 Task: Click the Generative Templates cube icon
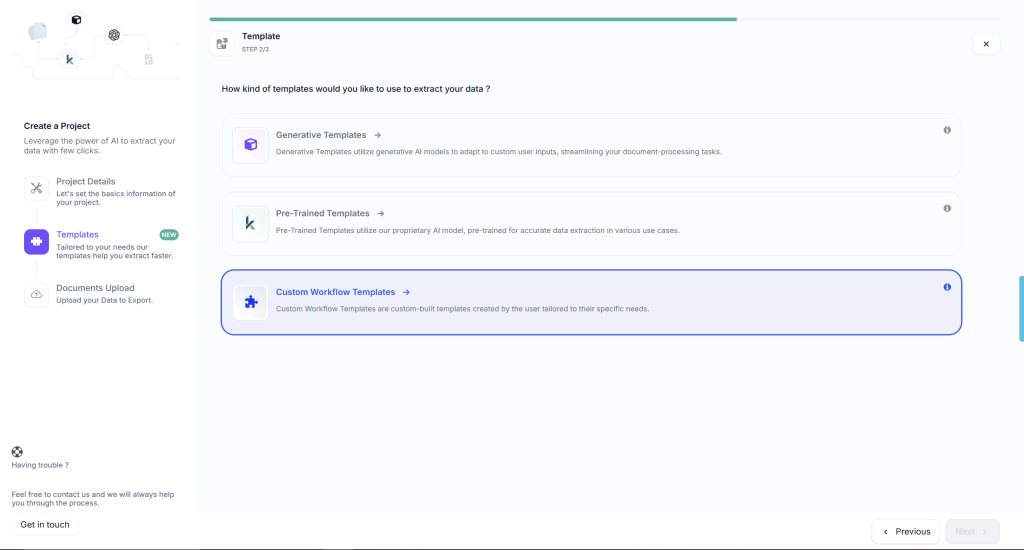(x=250, y=144)
